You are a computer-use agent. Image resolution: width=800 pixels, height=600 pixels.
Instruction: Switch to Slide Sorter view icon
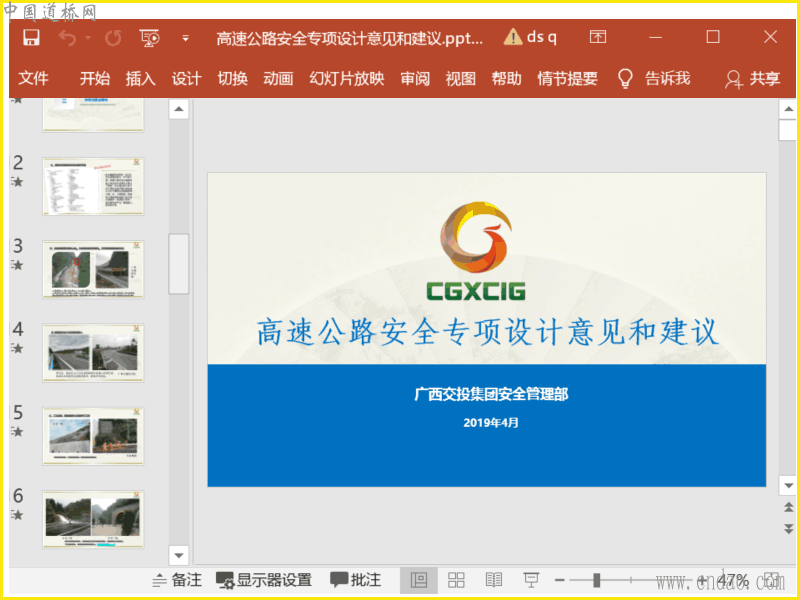[456, 580]
